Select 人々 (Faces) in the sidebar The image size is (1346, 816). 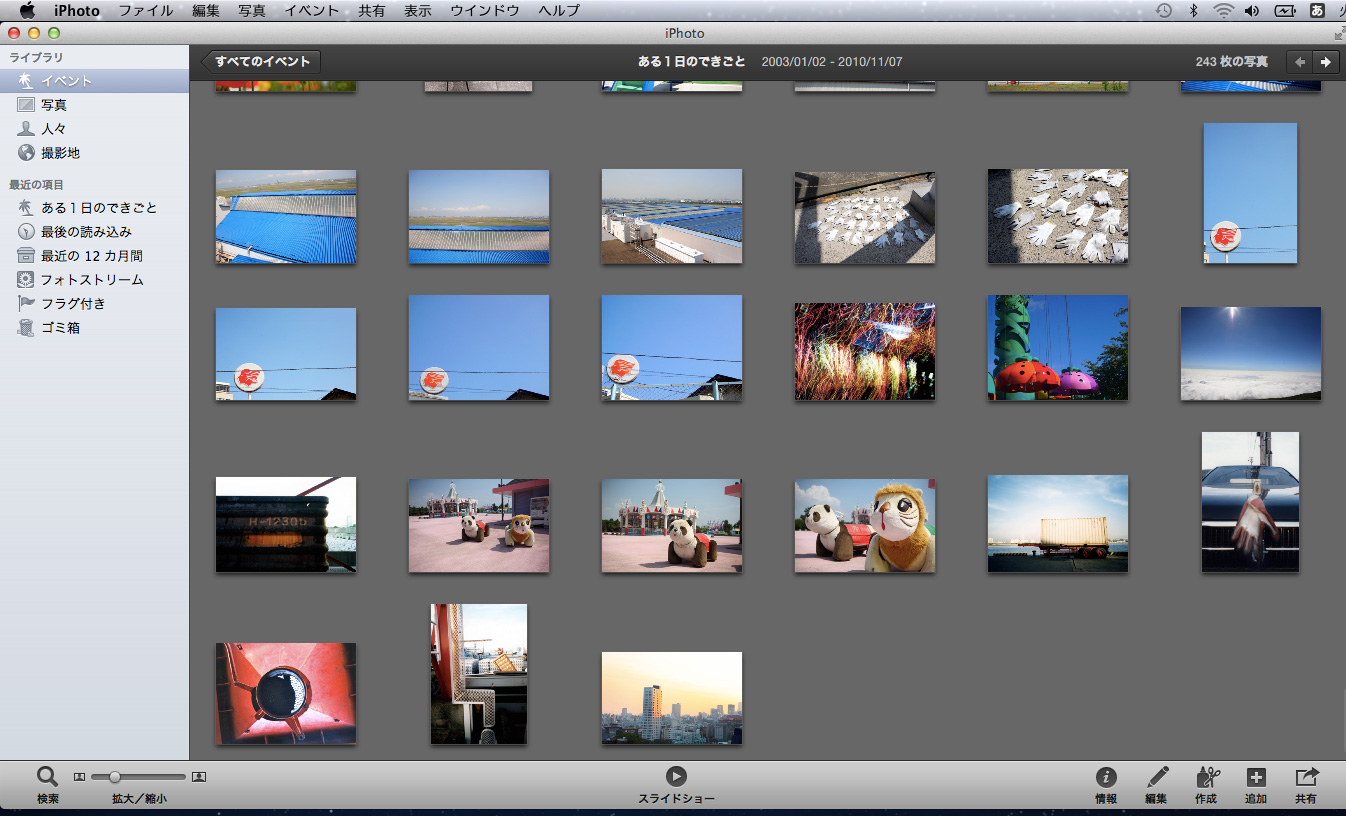click(54, 129)
